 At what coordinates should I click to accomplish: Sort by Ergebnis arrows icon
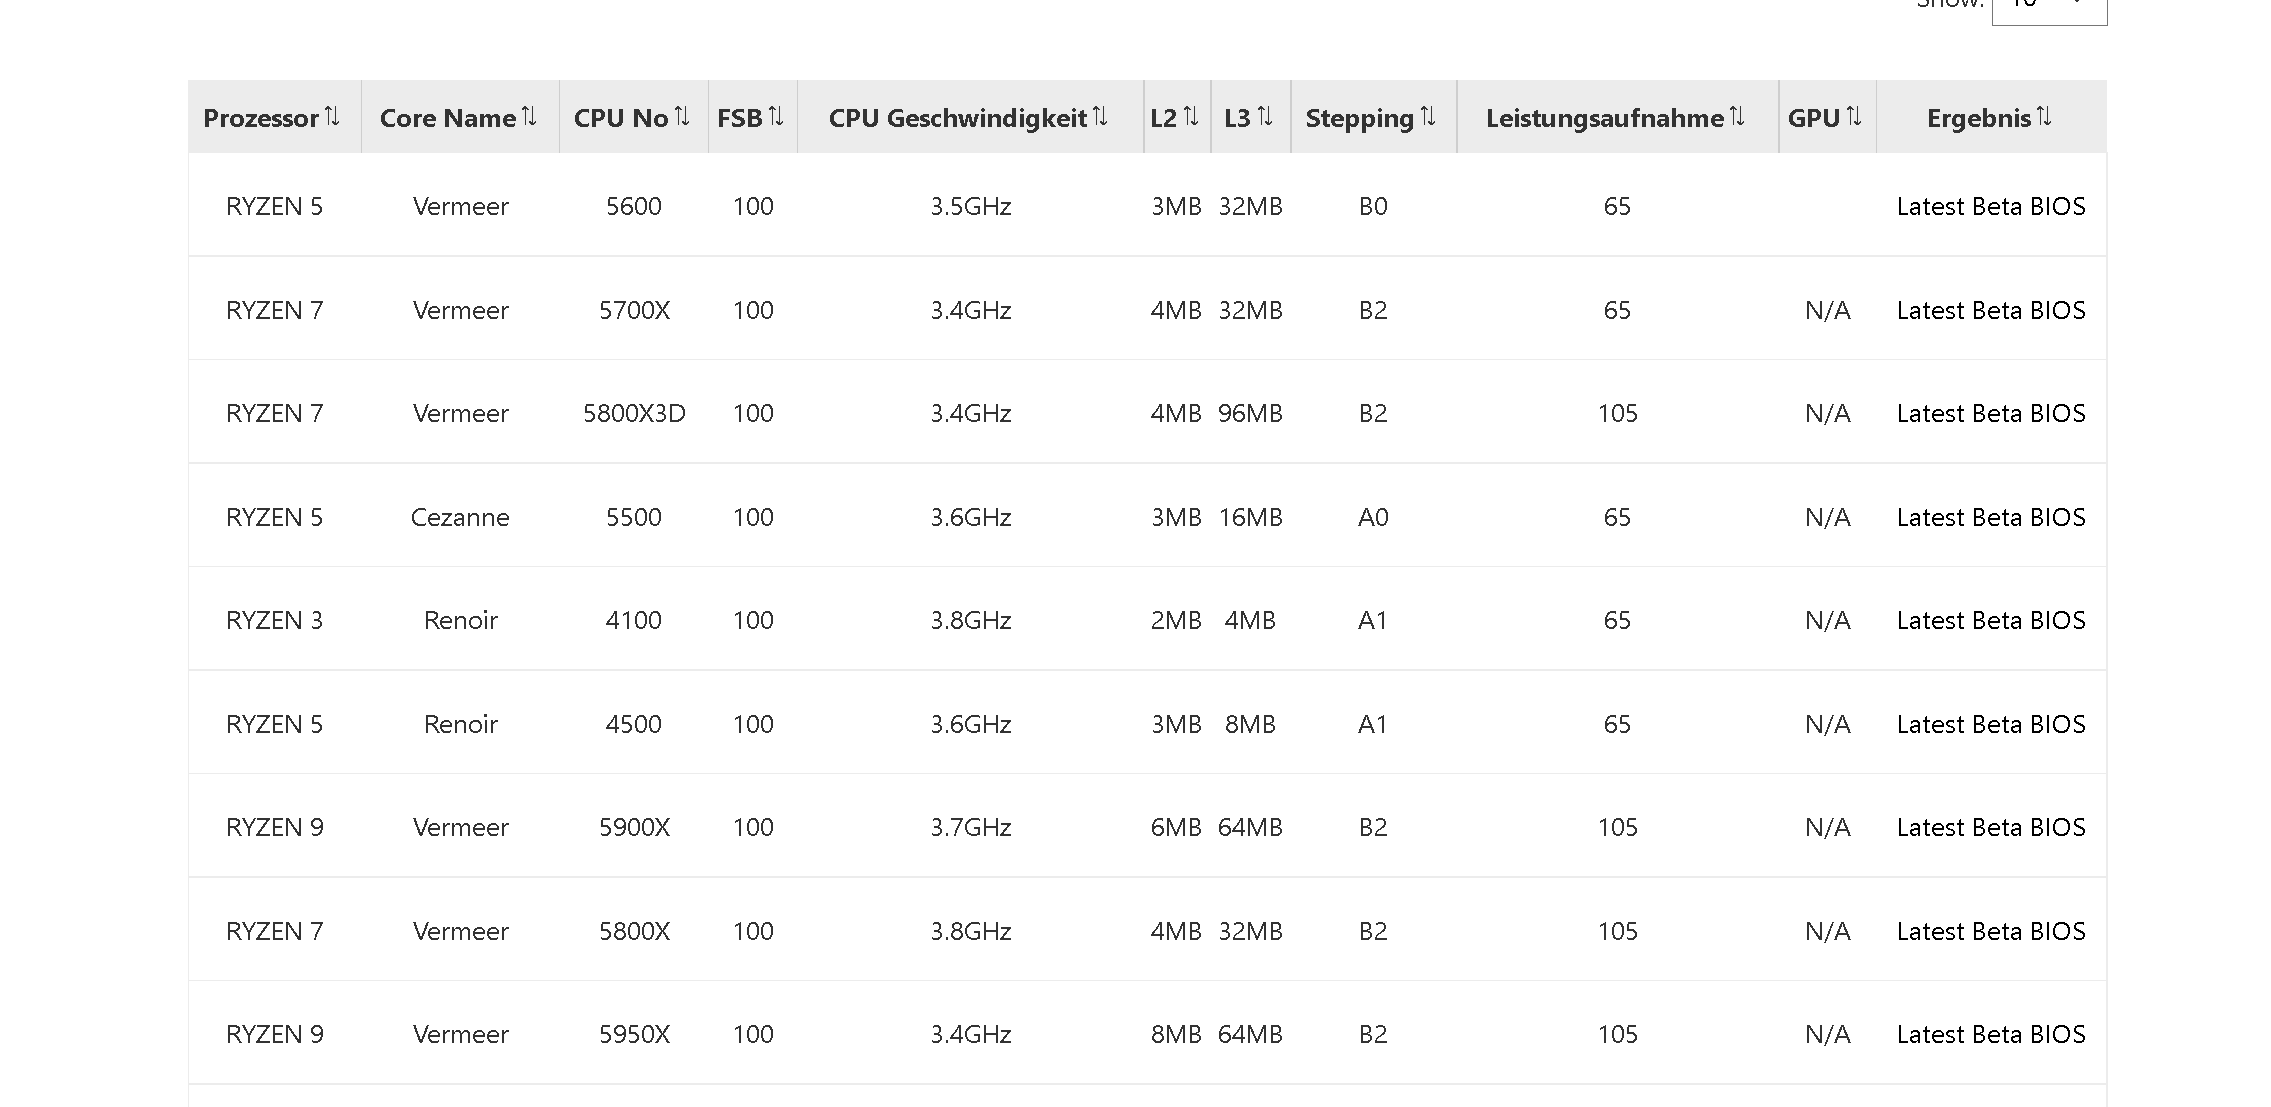[2044, 117]
